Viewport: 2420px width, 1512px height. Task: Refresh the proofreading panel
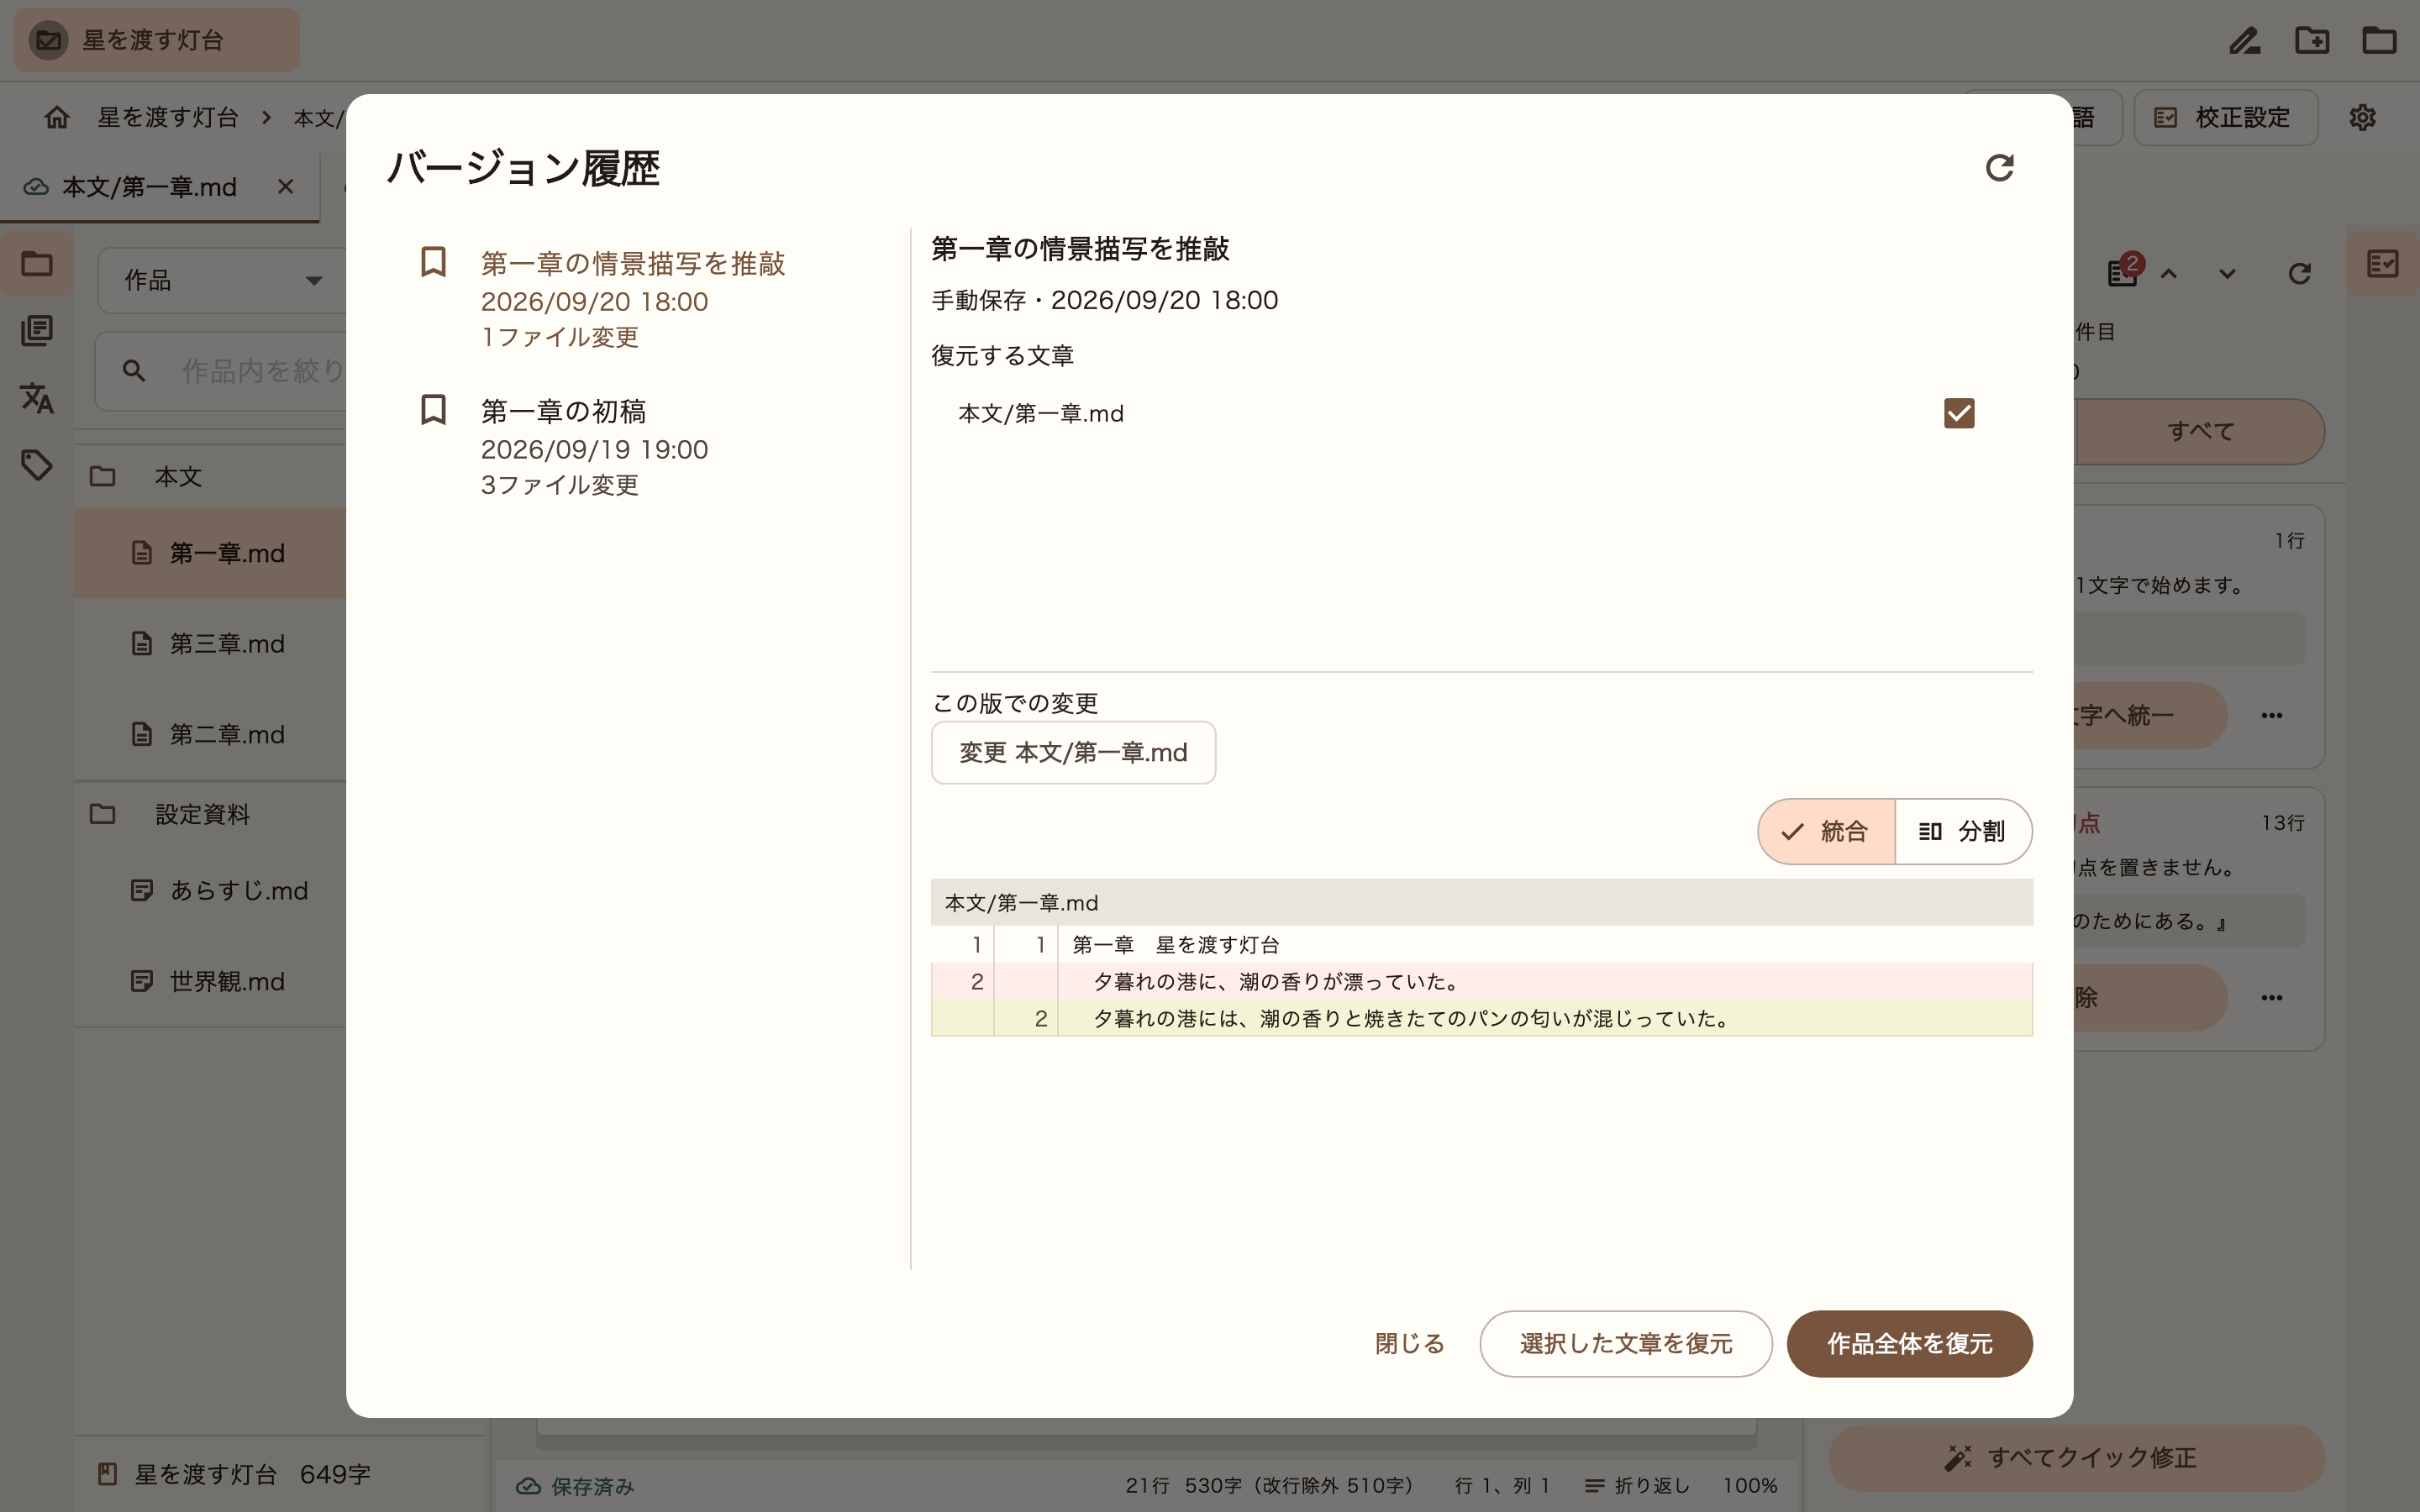coord(2299,274)
